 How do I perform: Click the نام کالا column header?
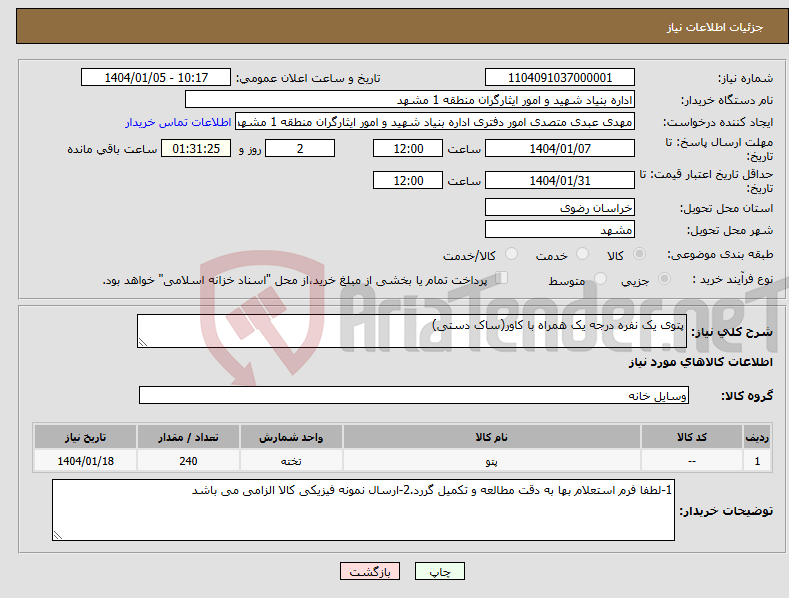click(x=492, y=437)
